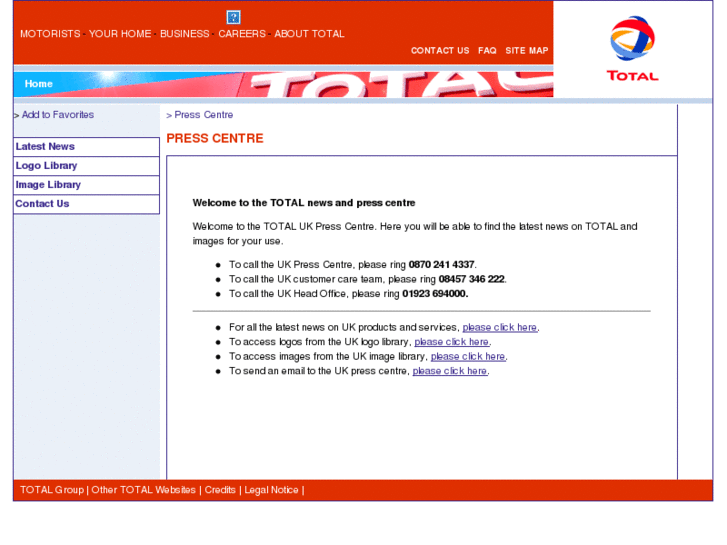Go to CONTACT US in header

440,51
